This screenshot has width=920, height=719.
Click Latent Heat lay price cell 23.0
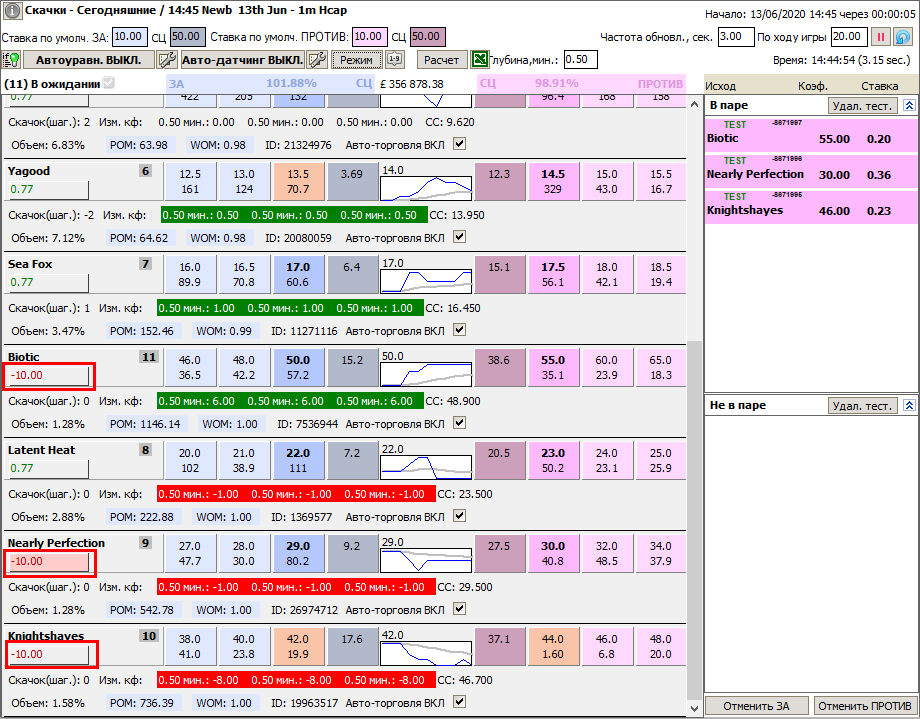[553, 460]
